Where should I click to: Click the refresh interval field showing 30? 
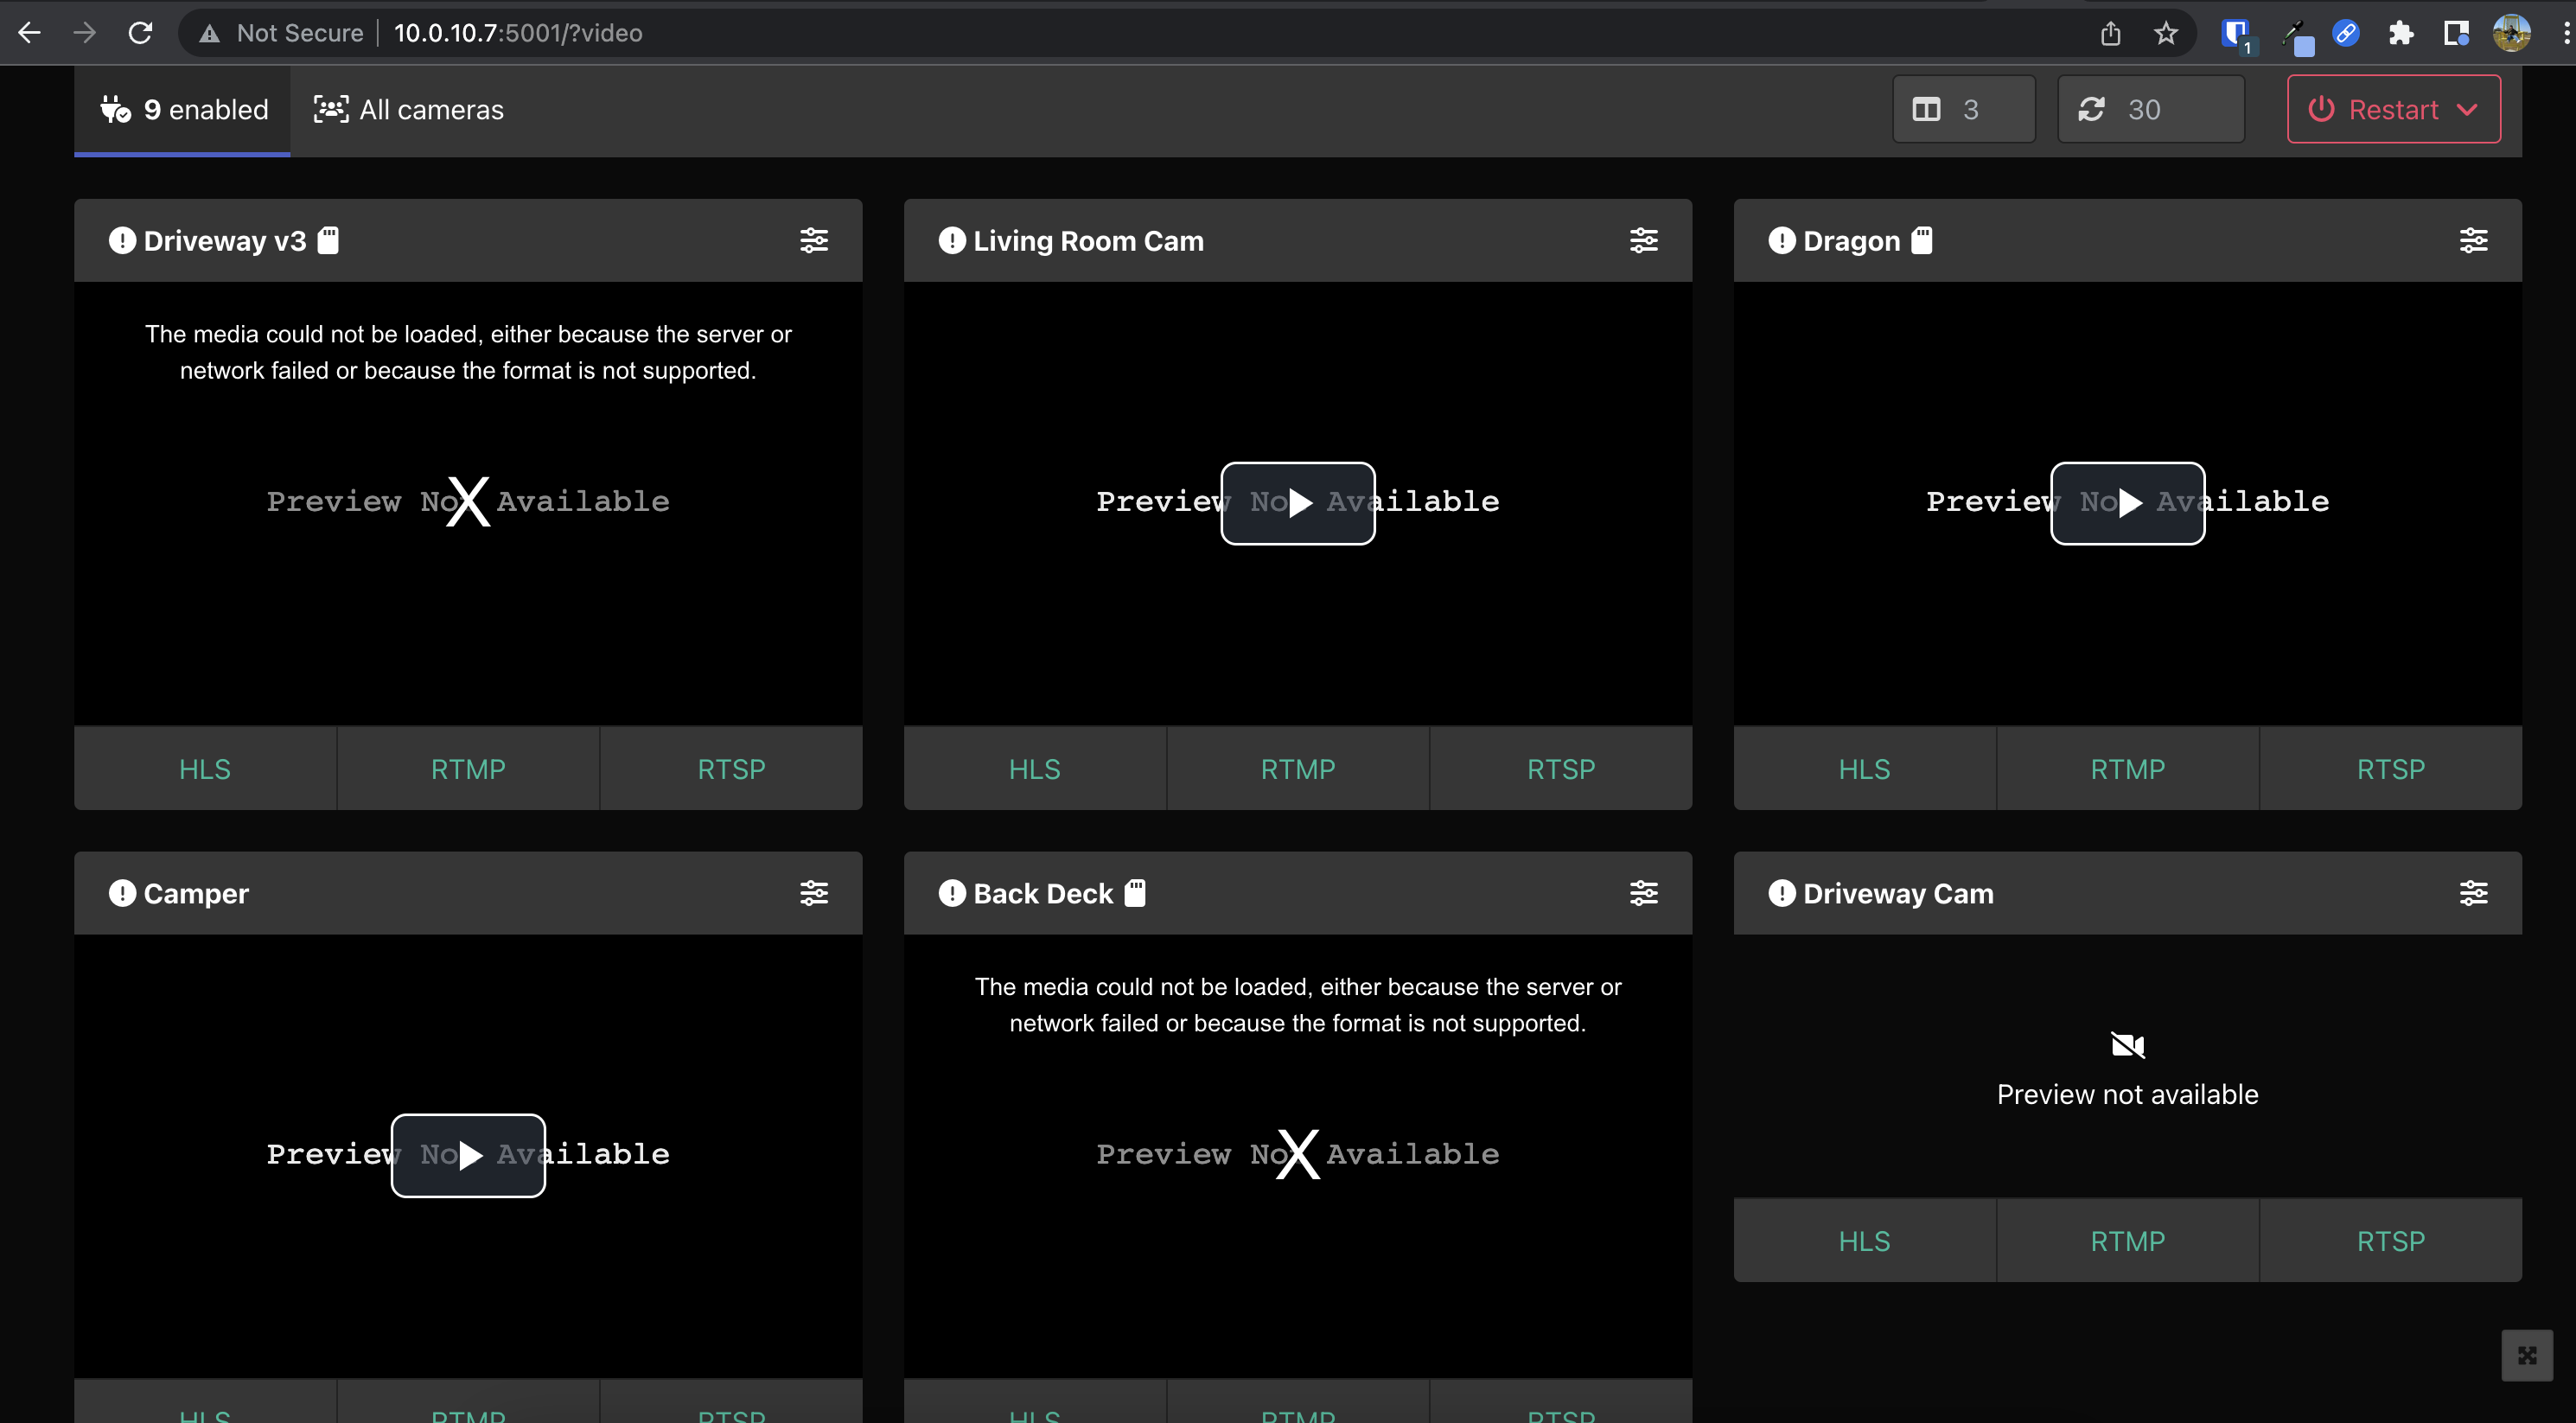pos(2151,109)
